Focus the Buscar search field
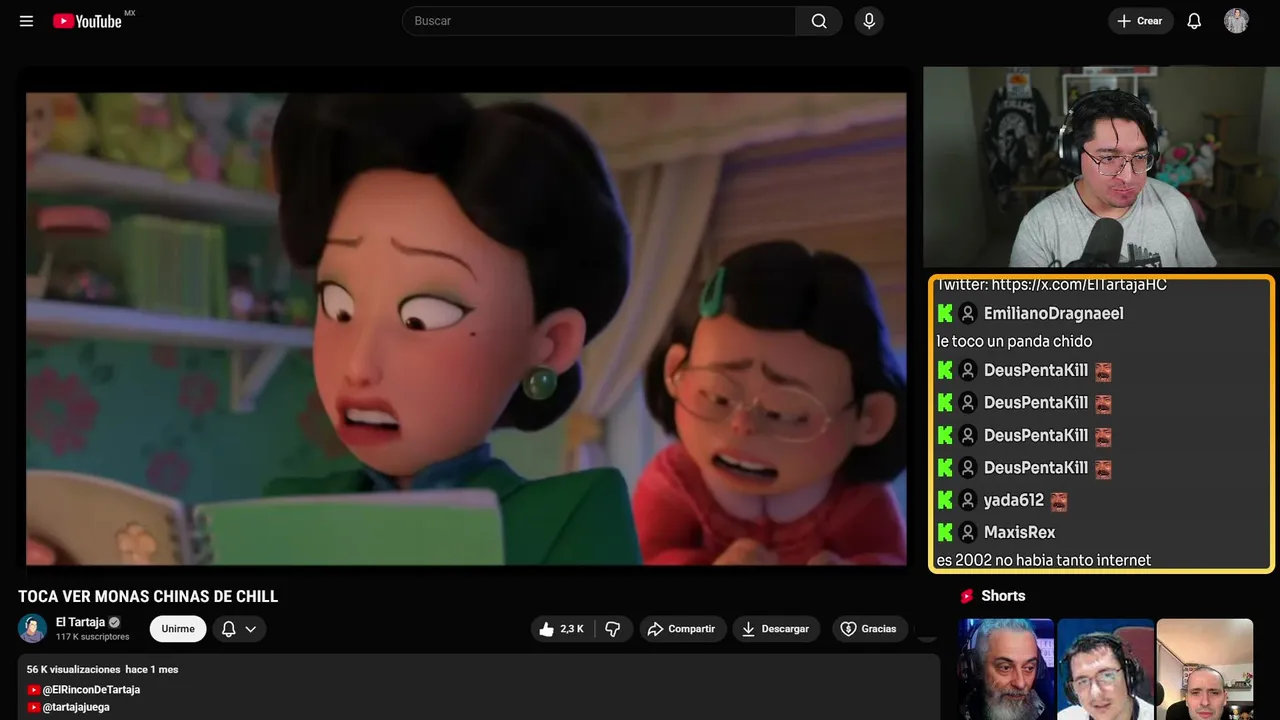The image size is (1280, 720). tap(600, 21)
